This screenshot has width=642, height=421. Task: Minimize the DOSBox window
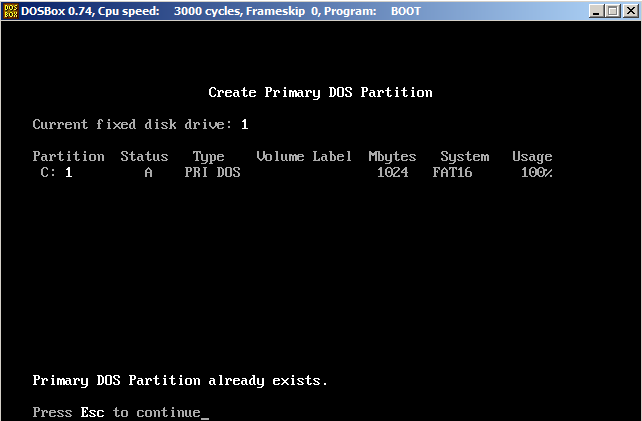click(597, 11)
